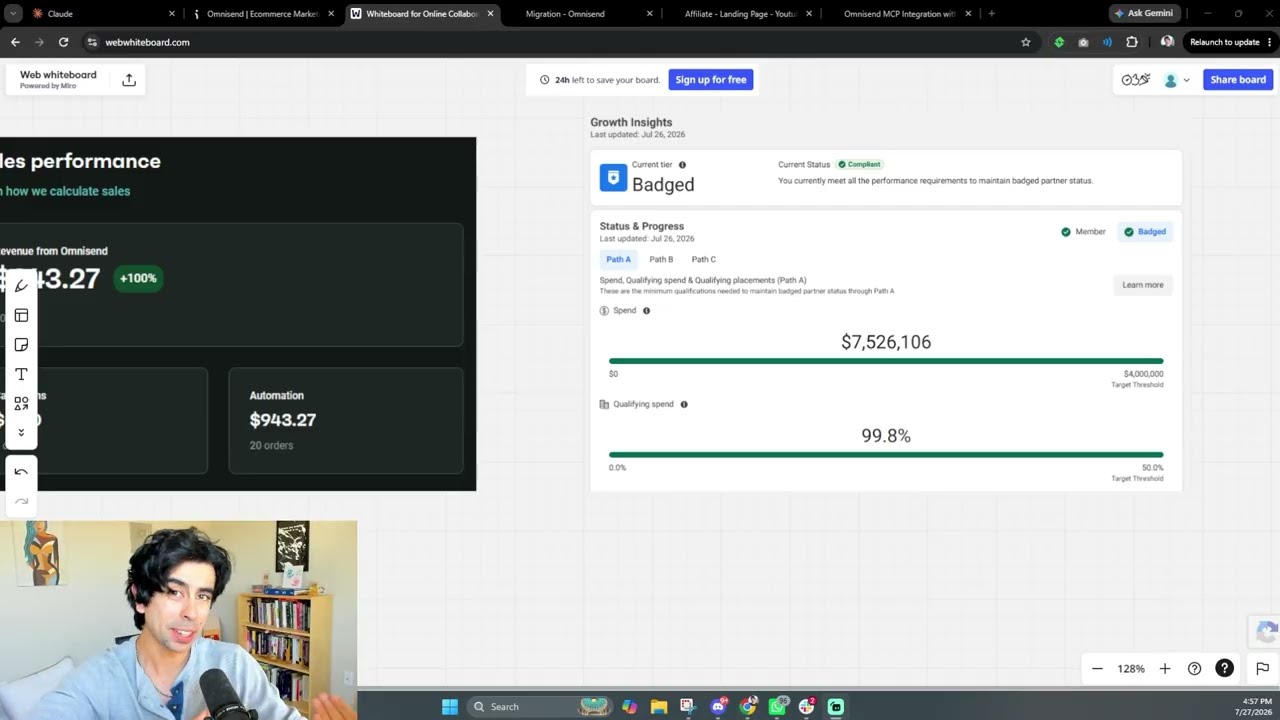Bookmark this page with star icon
The width and height of the screenshot is (1280, 720).
(1025, 42)
